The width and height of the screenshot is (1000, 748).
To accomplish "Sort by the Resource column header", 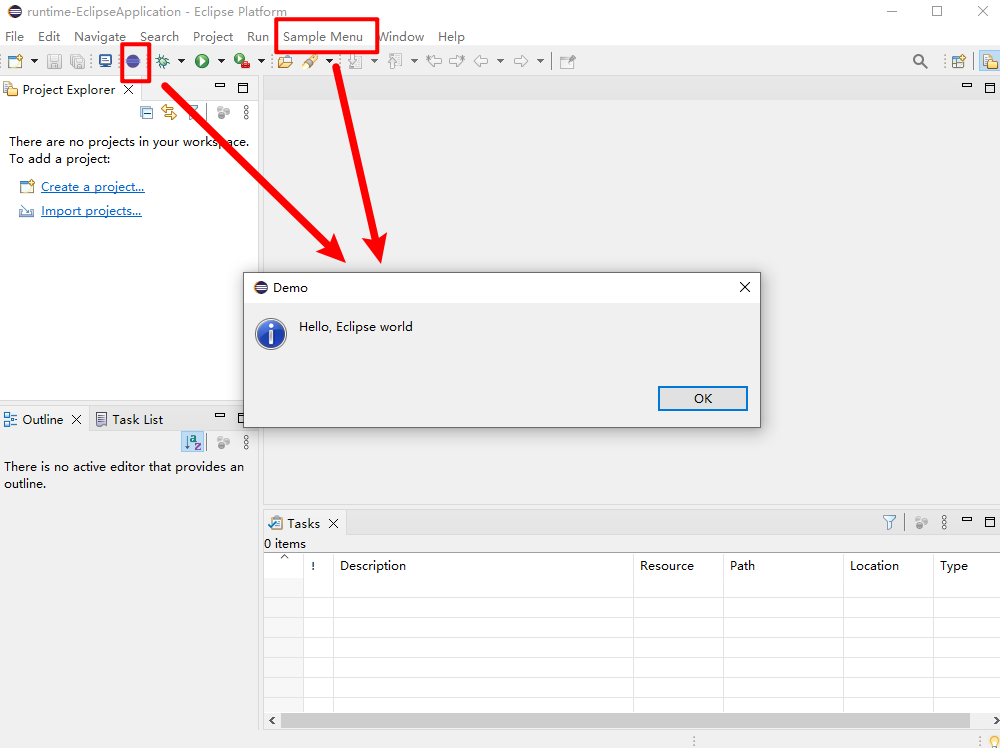I will pyautogui.click(x=679, y=566).
